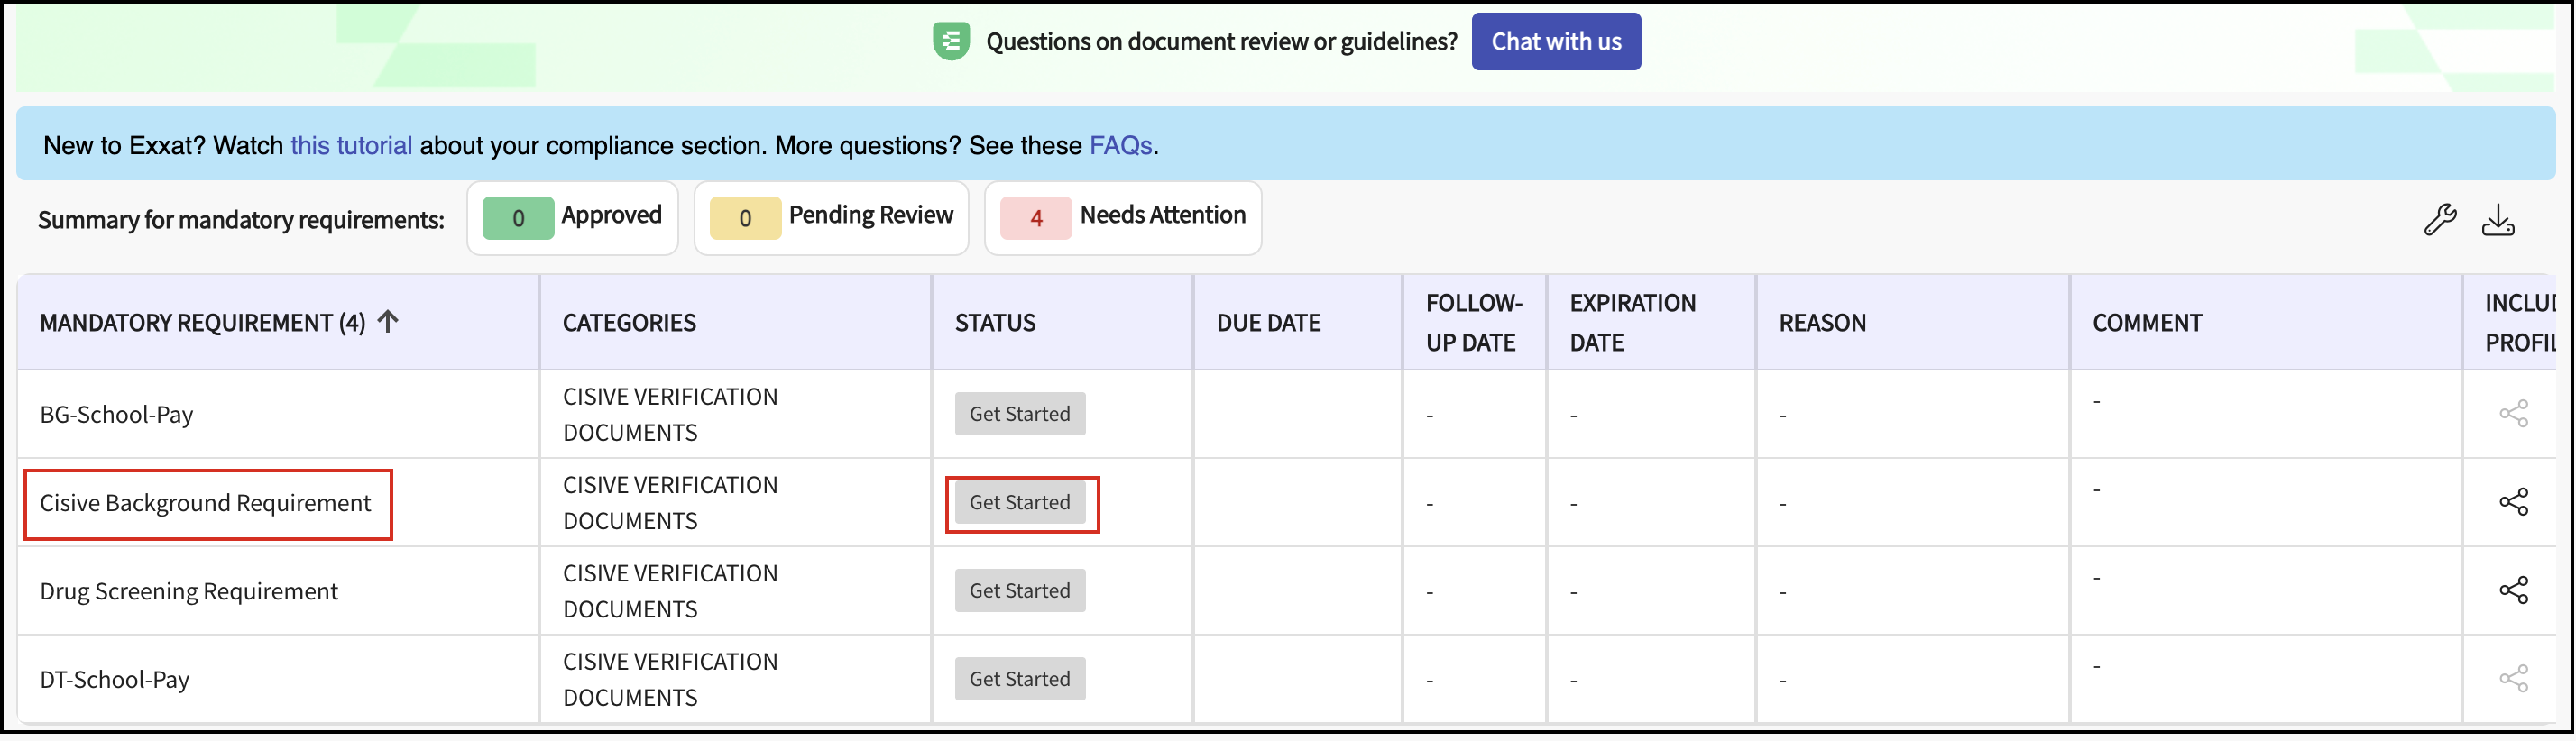Image resolution: width=2576 pixels, height=741 pixels.
Task: Open the wrench settings tool
Action: [x=2440, y=219]
